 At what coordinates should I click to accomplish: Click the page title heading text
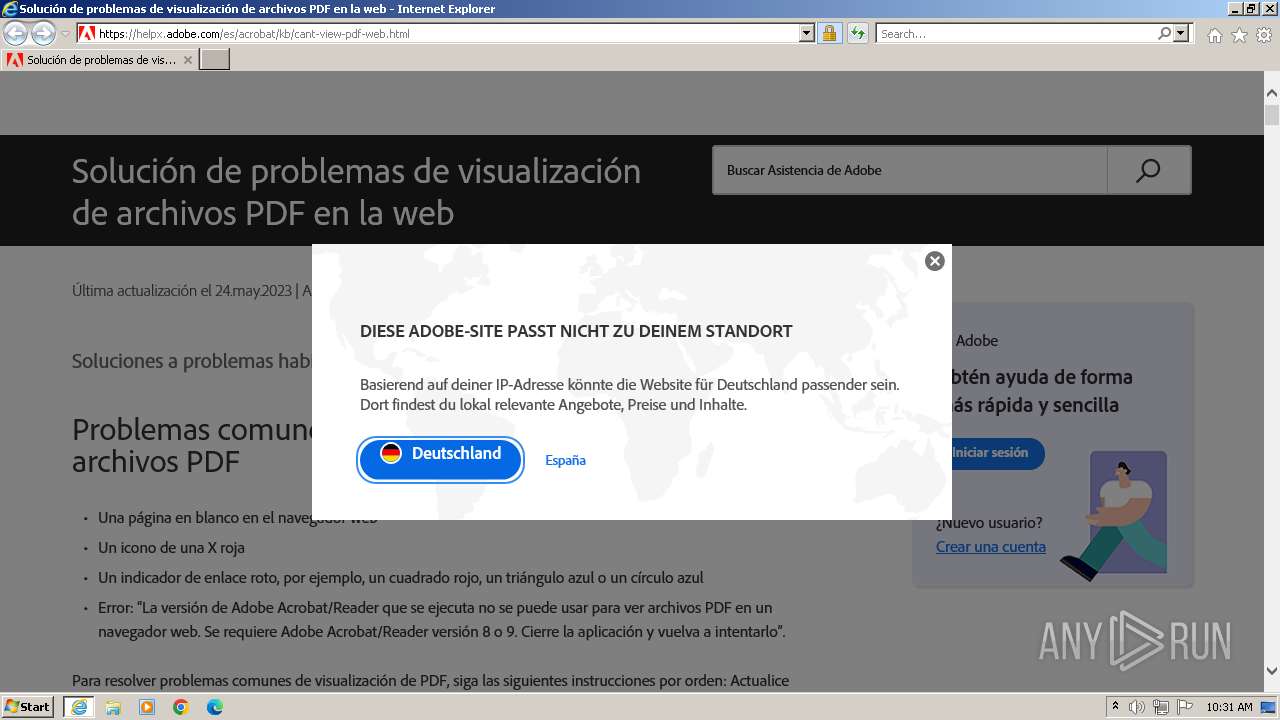pos(357,191)
